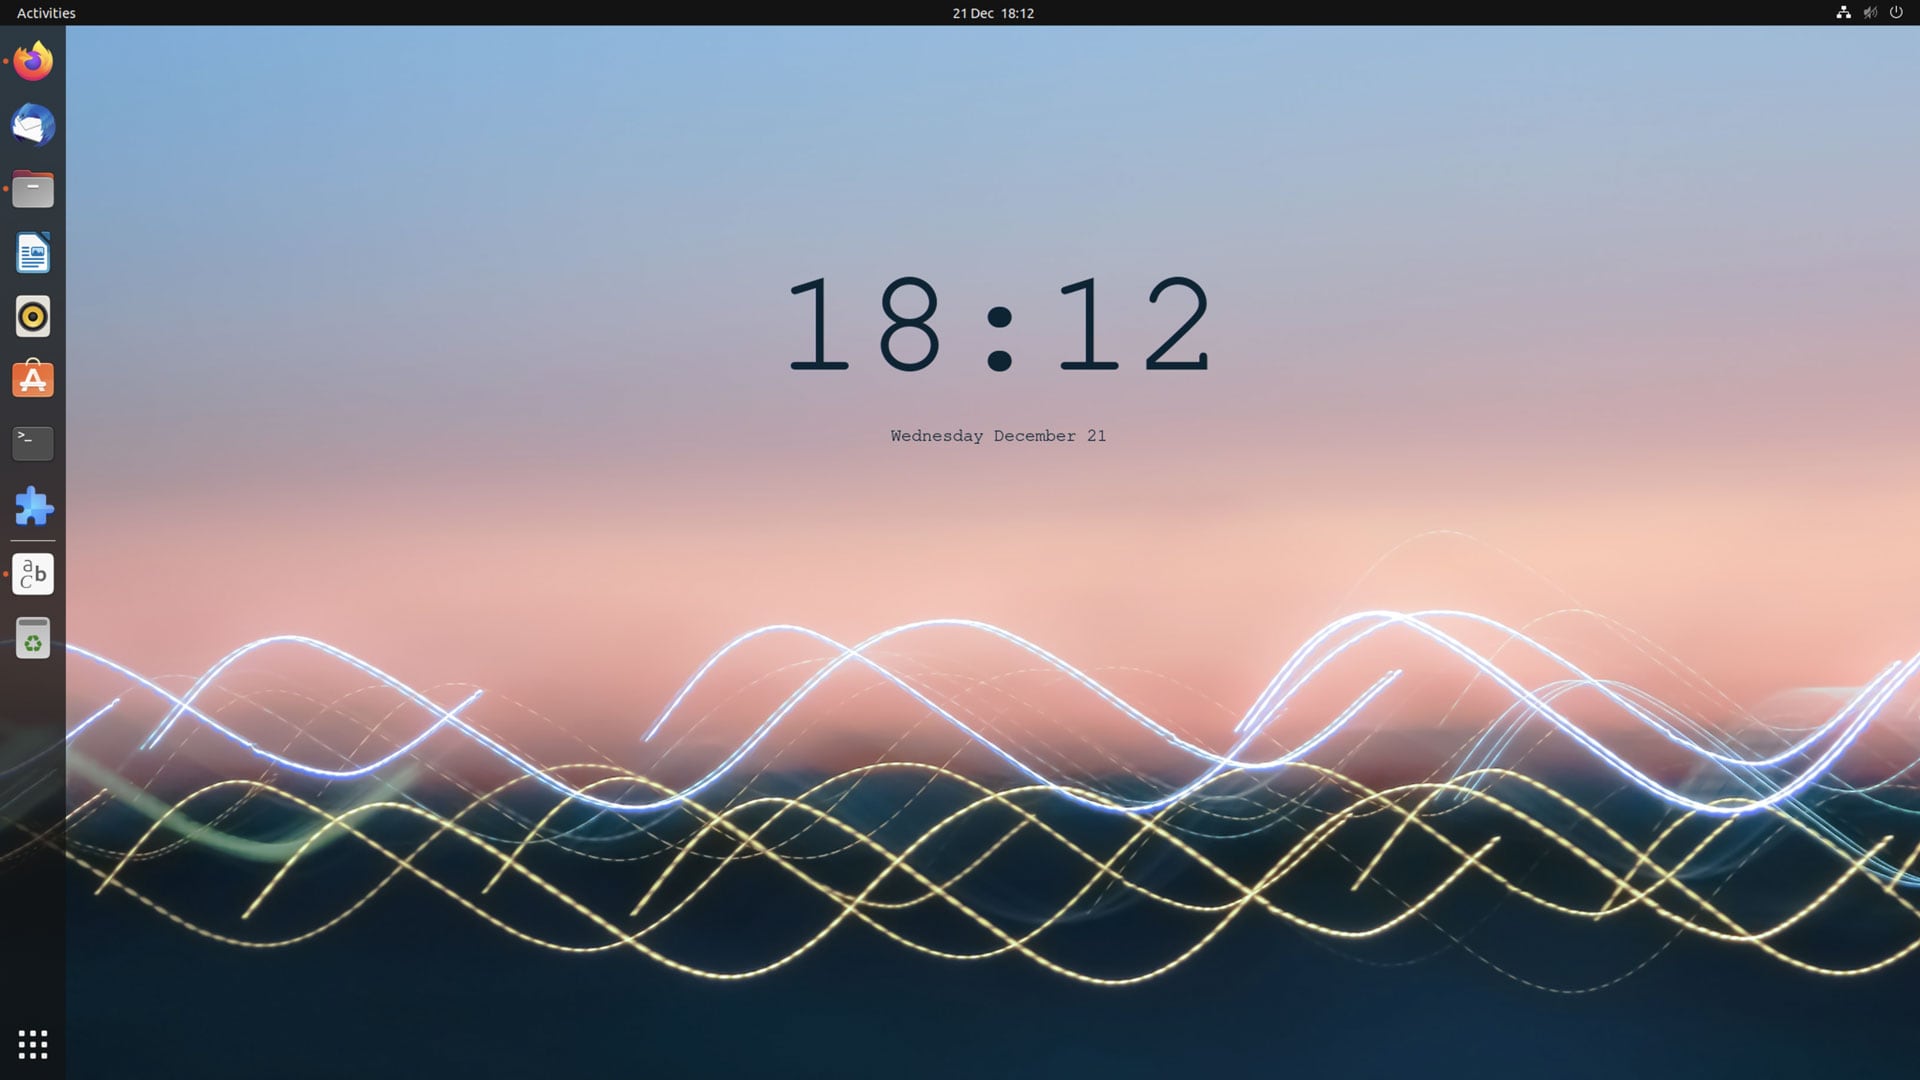Open the Thunderbird mail client
This screenshot has height=1080, width=1920.
point(32,125)
